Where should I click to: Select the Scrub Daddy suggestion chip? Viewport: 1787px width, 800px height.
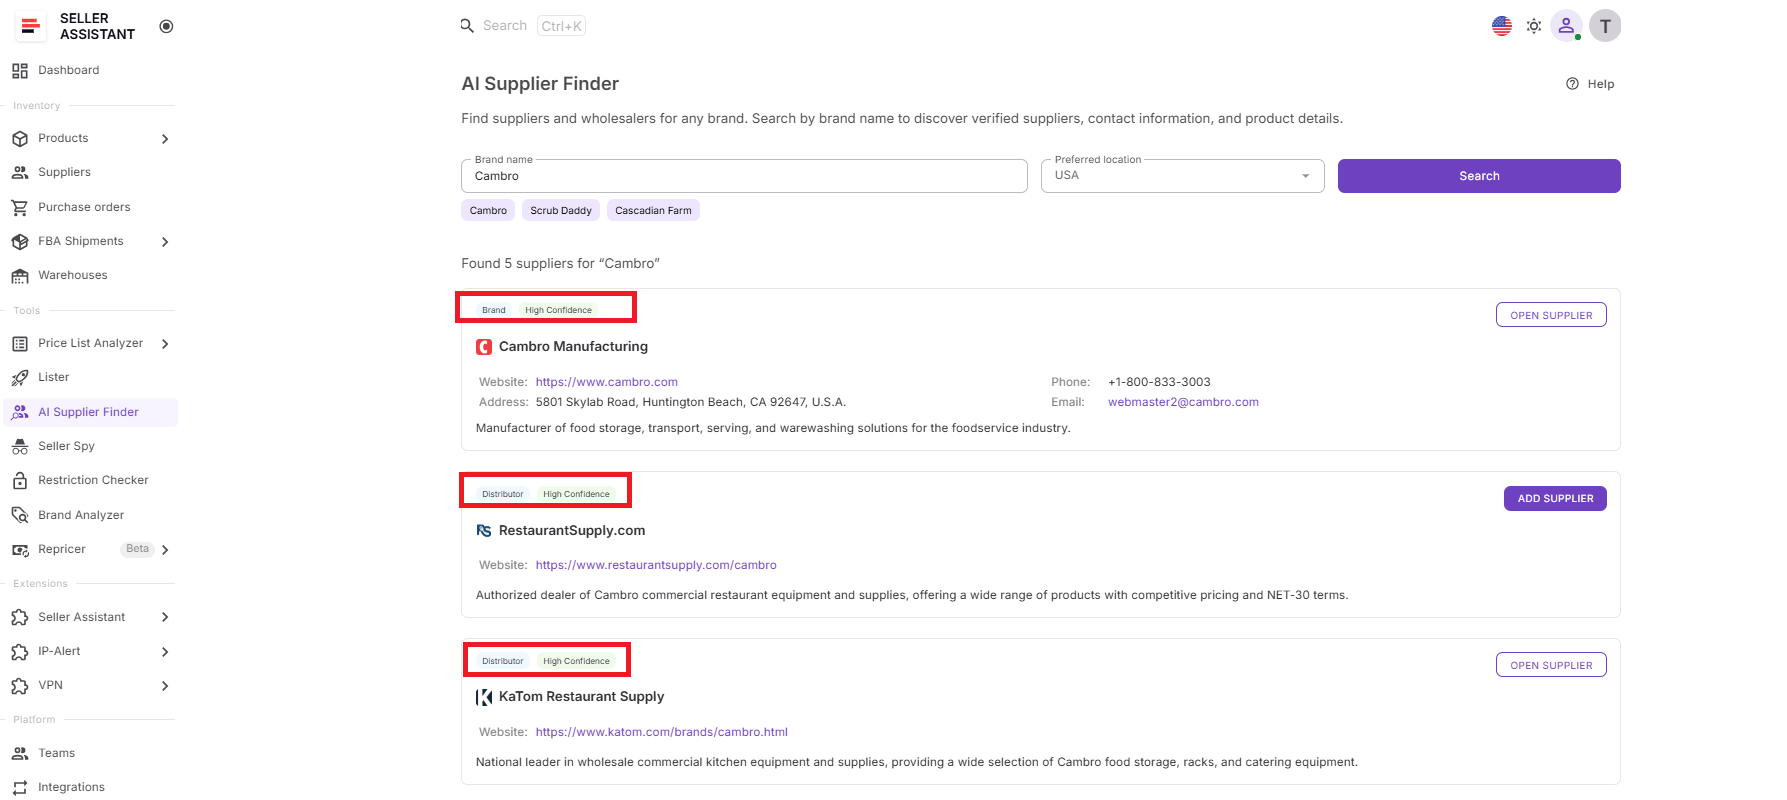561,210
